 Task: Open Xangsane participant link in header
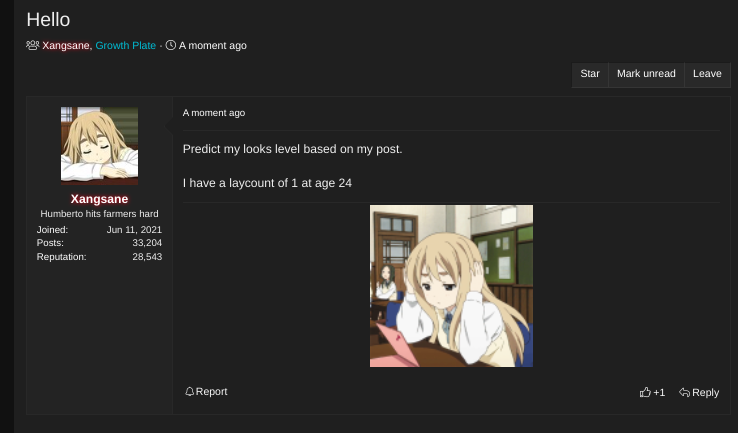(x=66, y=46)
